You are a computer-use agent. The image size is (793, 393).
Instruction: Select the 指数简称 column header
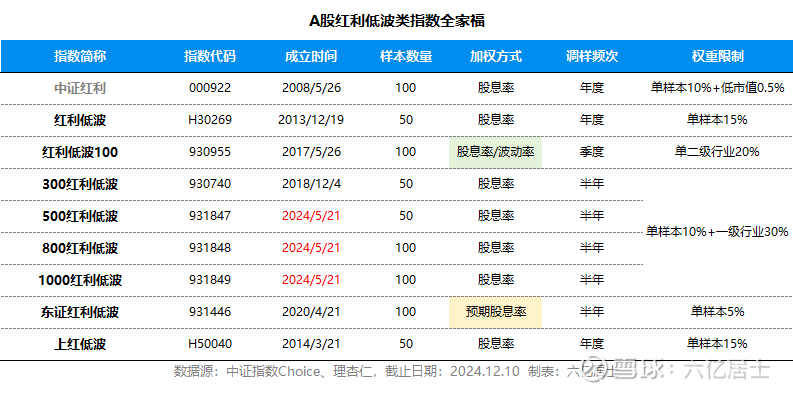point(80,56)
